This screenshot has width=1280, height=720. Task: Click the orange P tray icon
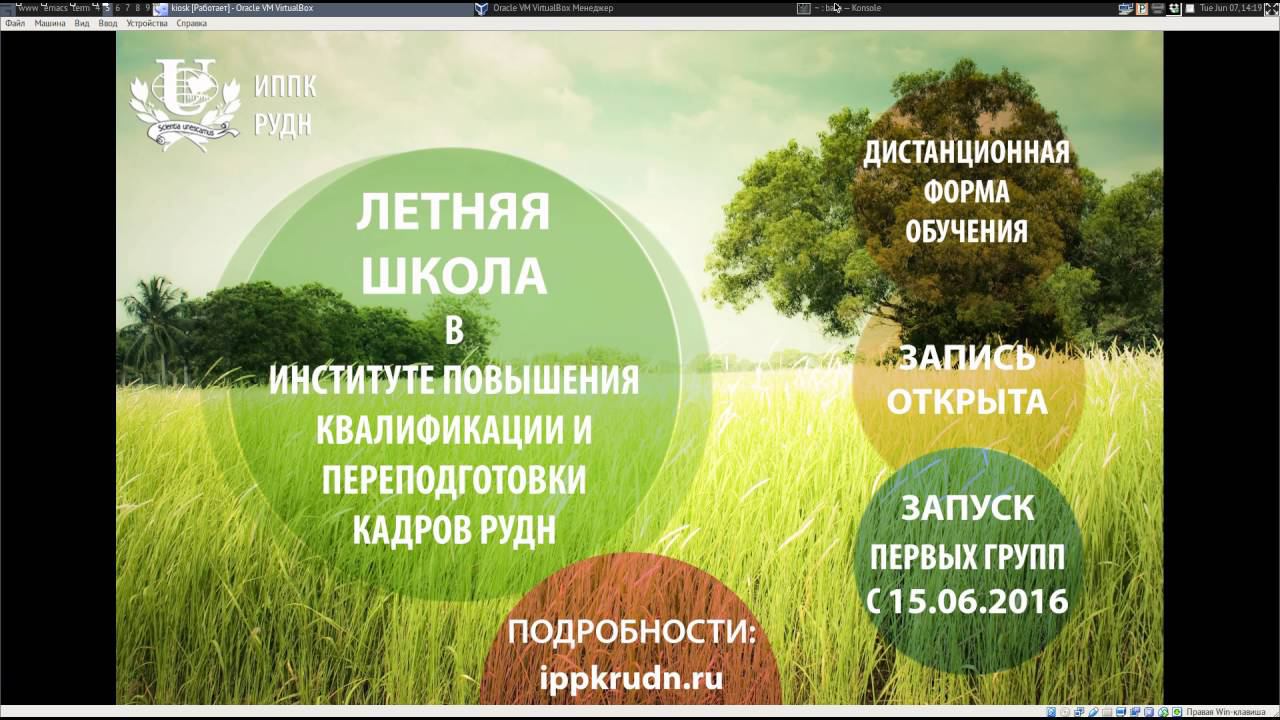1142,8
